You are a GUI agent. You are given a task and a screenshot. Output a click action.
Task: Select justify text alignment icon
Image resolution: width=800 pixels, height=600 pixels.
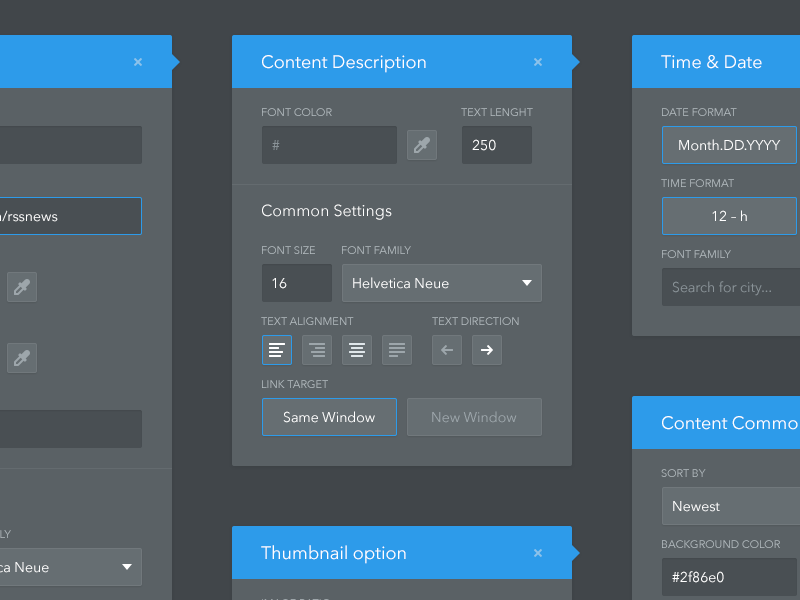(397, 350)
